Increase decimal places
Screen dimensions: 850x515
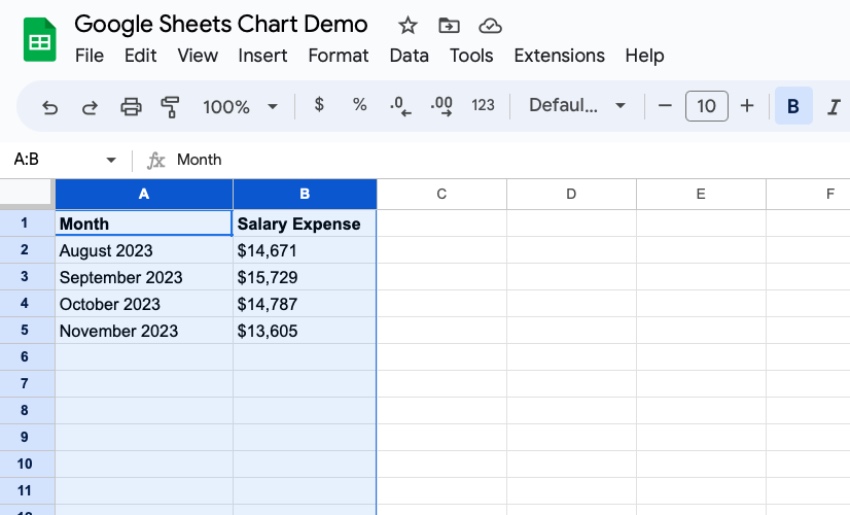coord(442,106)
